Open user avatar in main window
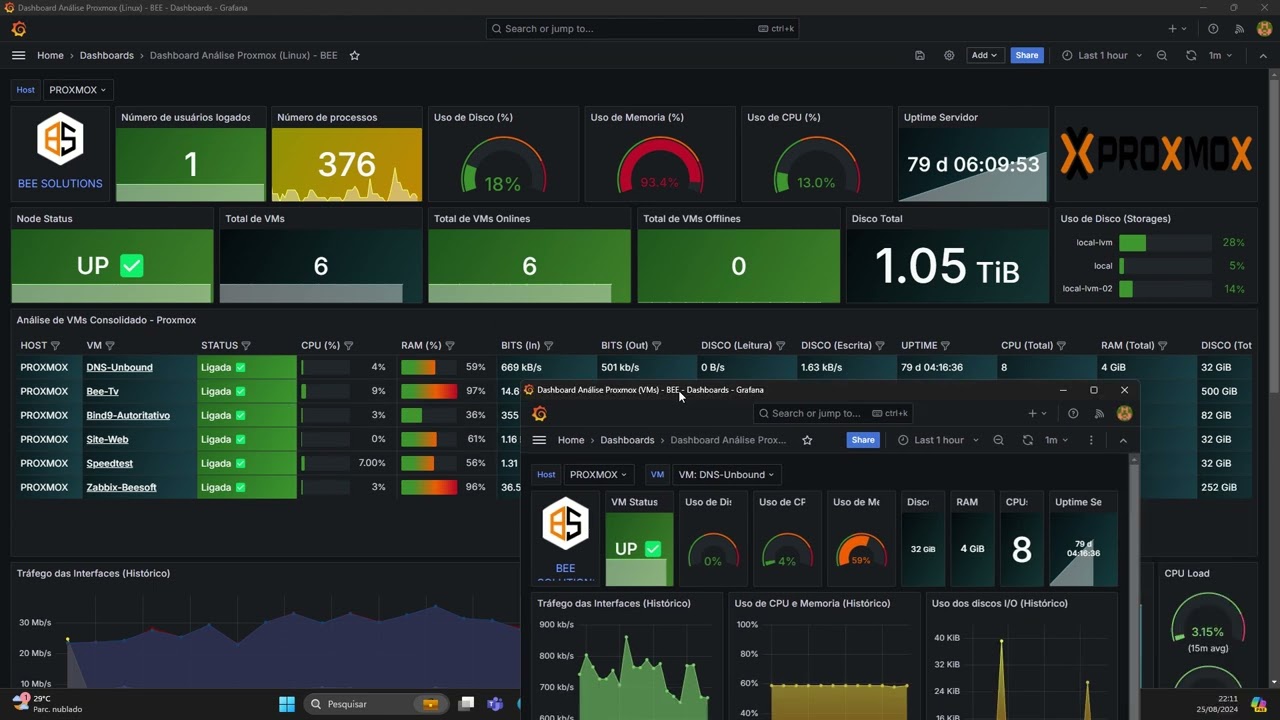Viewport: 1280px width, 720px height. coord(1264,29)
